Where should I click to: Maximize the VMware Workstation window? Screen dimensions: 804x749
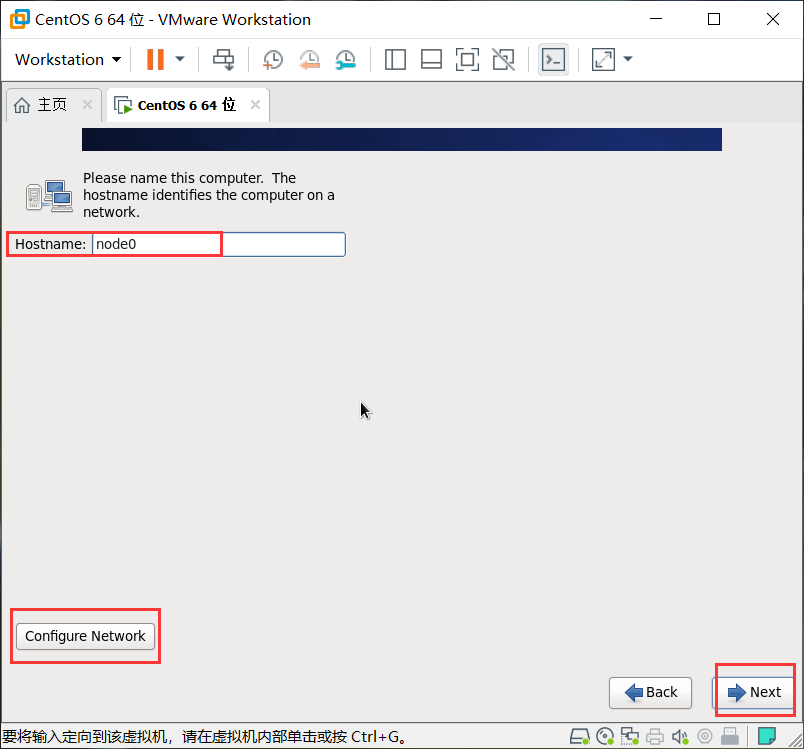pyautogui.click(x=714, y=19)
